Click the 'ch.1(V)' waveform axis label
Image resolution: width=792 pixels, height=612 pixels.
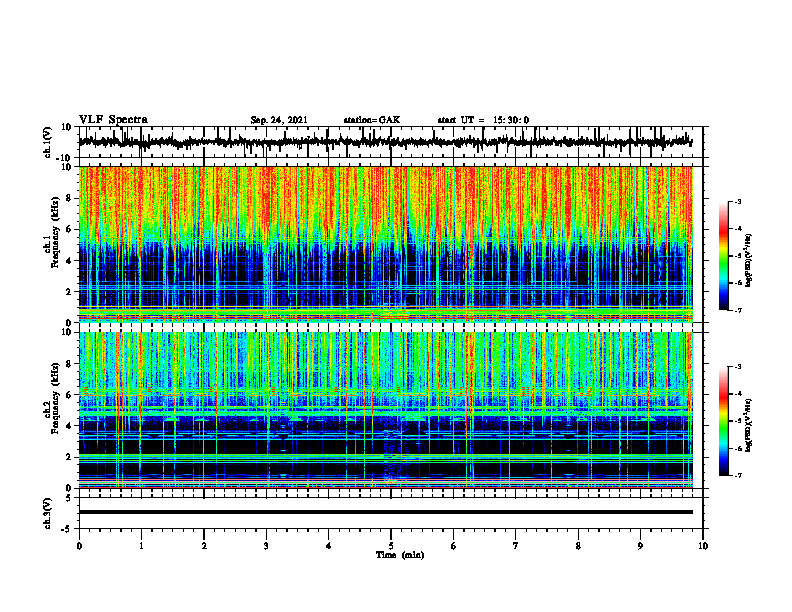point(48,142)
